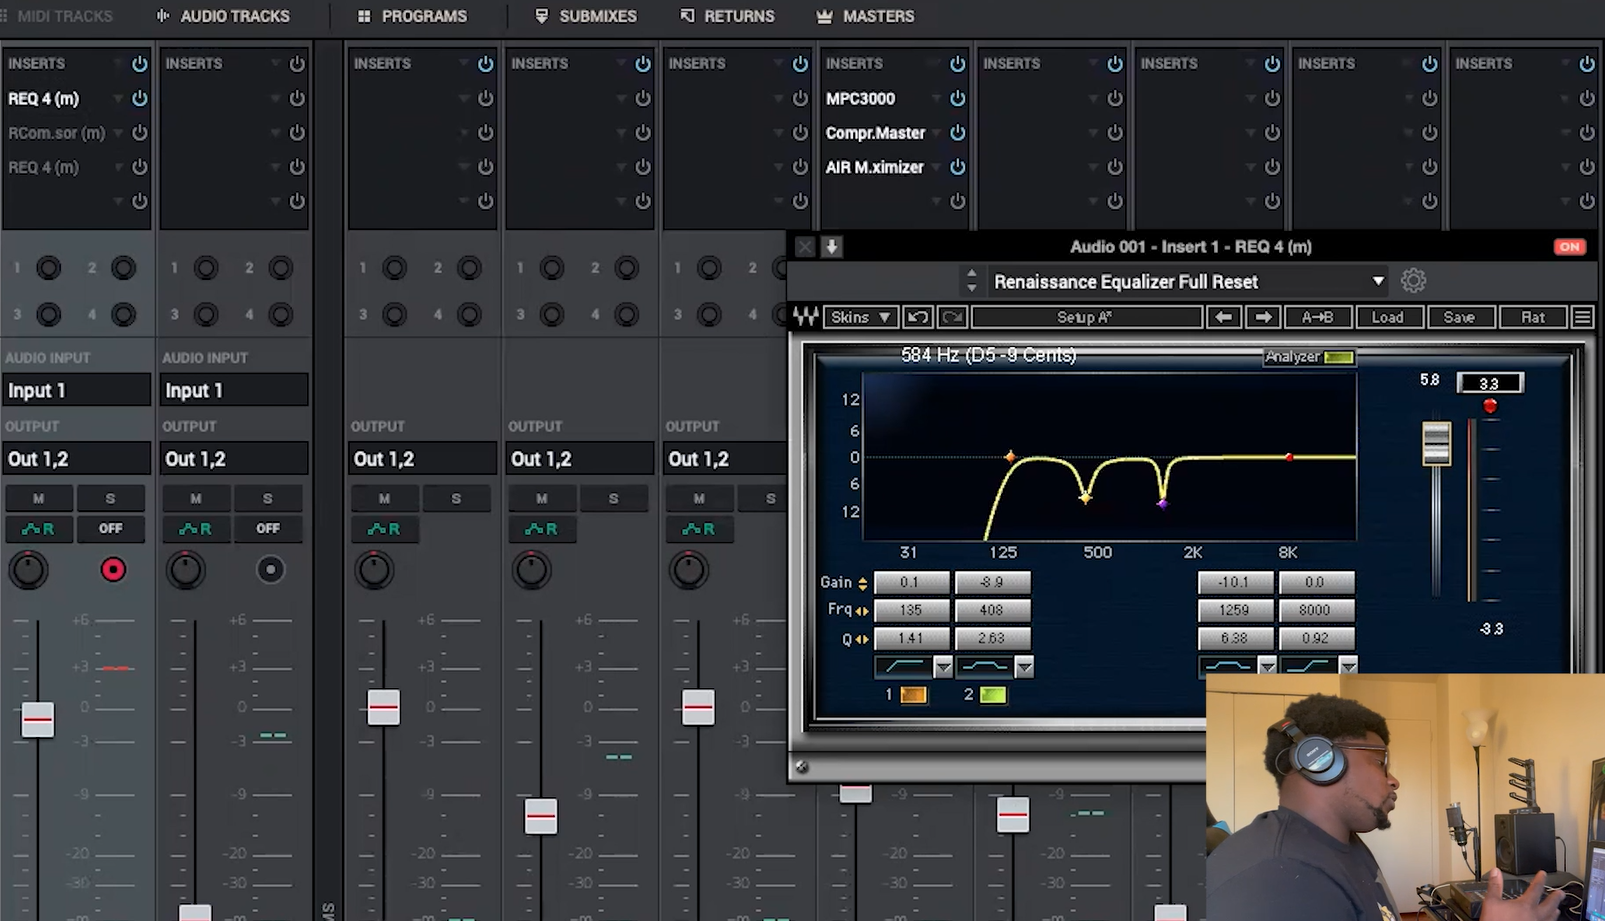Click the undo arrow in REQ 4

coord(919,316)
